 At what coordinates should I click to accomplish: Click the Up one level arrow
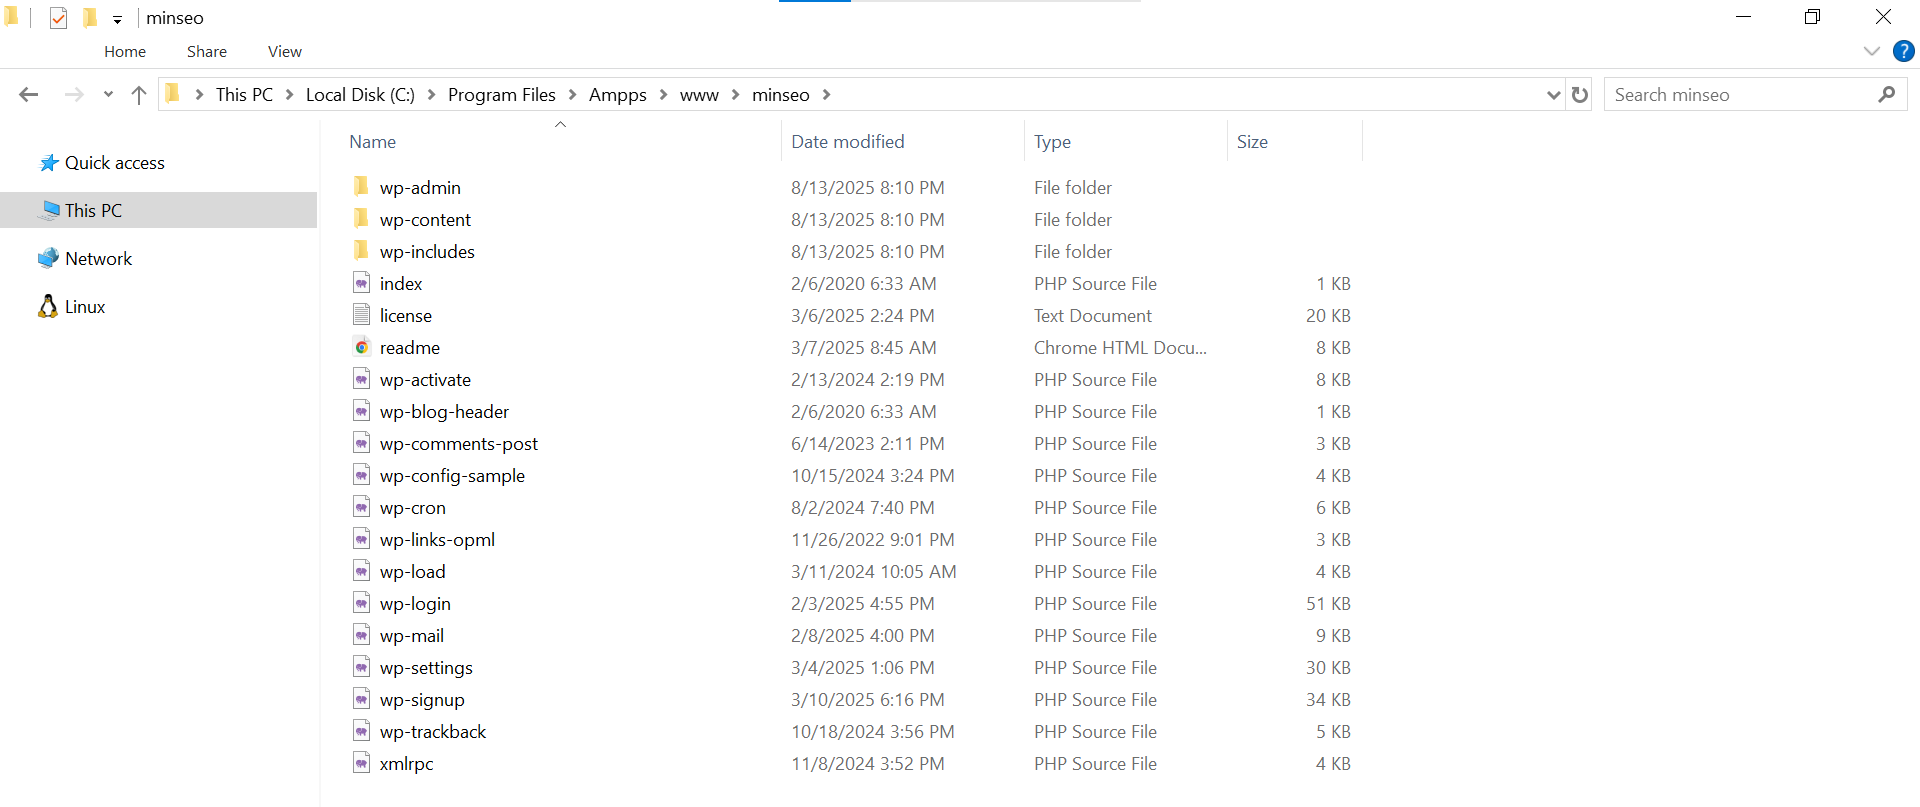coord(139,95)
